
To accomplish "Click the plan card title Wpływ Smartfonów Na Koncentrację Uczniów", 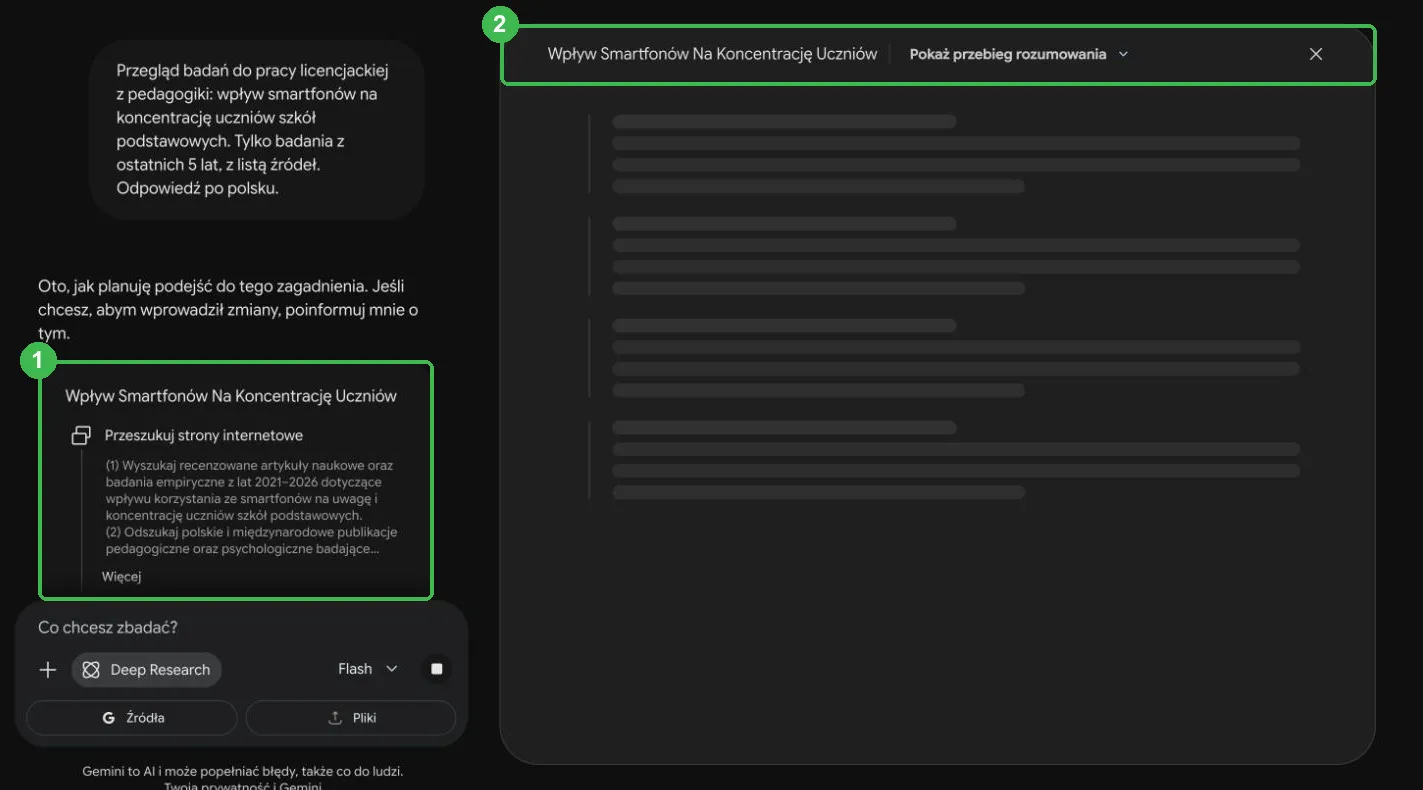I will click(x=231, y=396).
